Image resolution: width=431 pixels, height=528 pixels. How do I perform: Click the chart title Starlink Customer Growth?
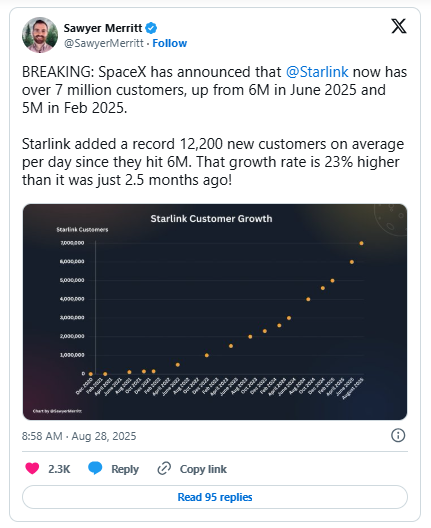(x=211, y=219)
